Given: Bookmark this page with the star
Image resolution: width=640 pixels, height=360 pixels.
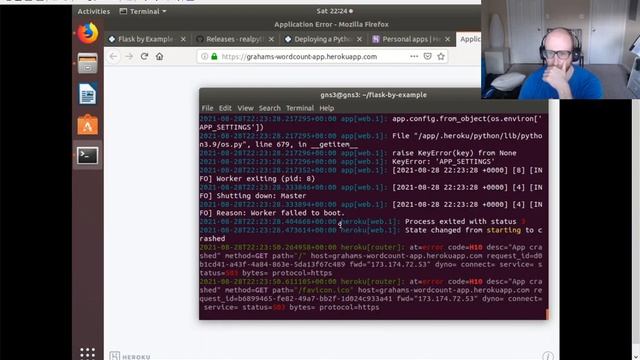Looking at the screenshot, I should pos(441,56).
